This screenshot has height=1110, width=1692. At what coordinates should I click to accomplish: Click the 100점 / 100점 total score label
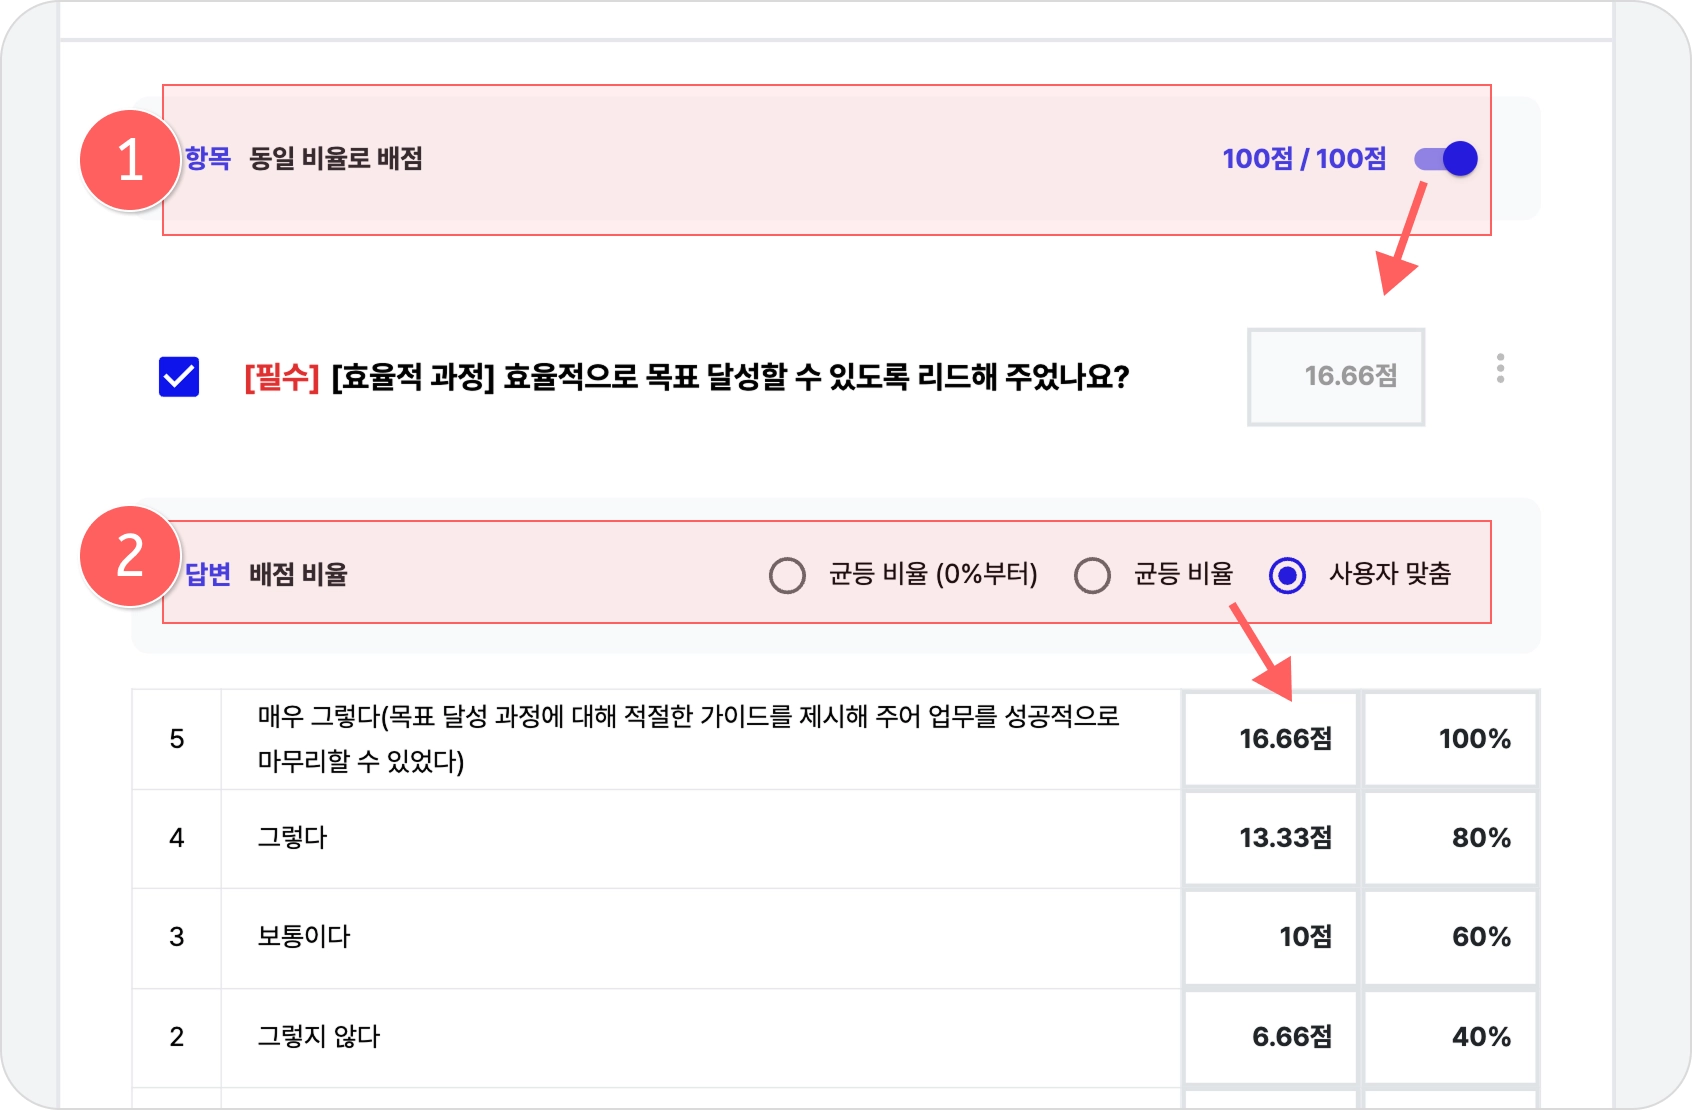click(1304, 159)
